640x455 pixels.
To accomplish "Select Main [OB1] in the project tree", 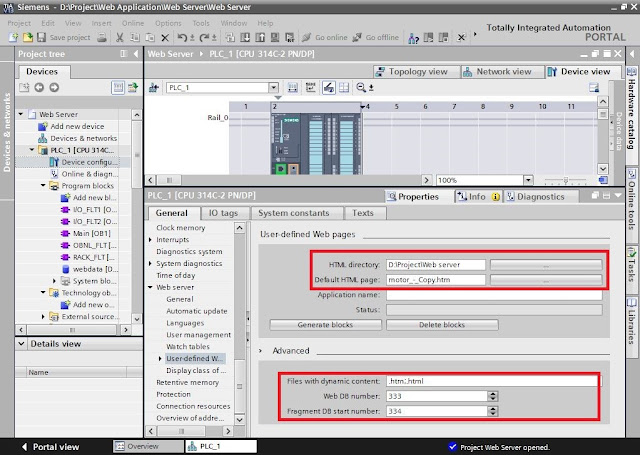I will coord(91,233).
